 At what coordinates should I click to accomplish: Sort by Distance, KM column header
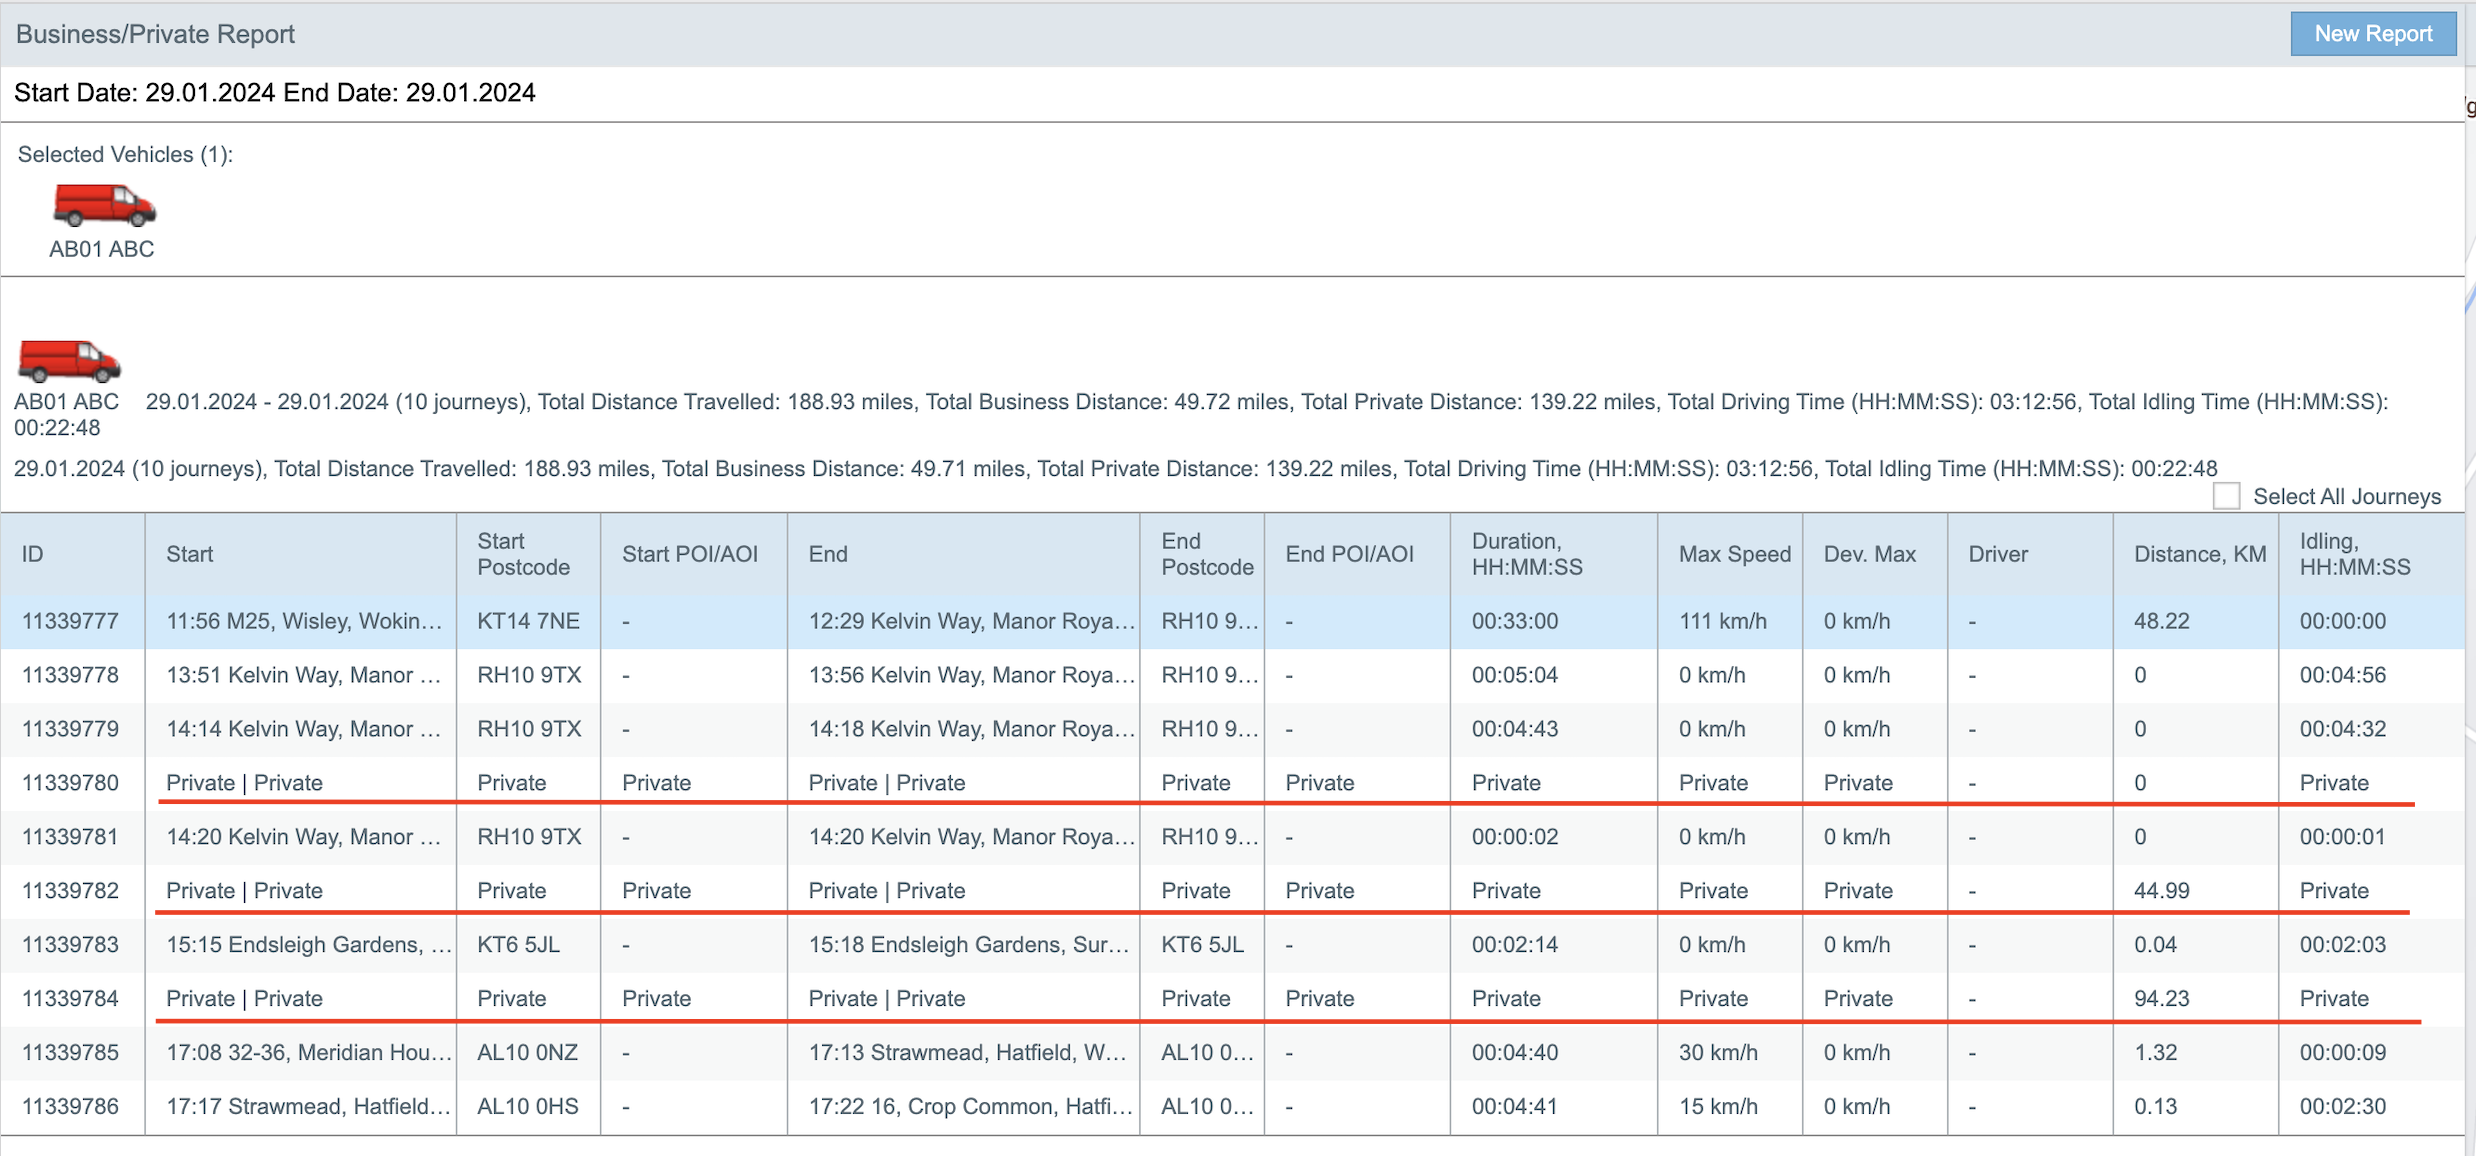pos(2199,554)
